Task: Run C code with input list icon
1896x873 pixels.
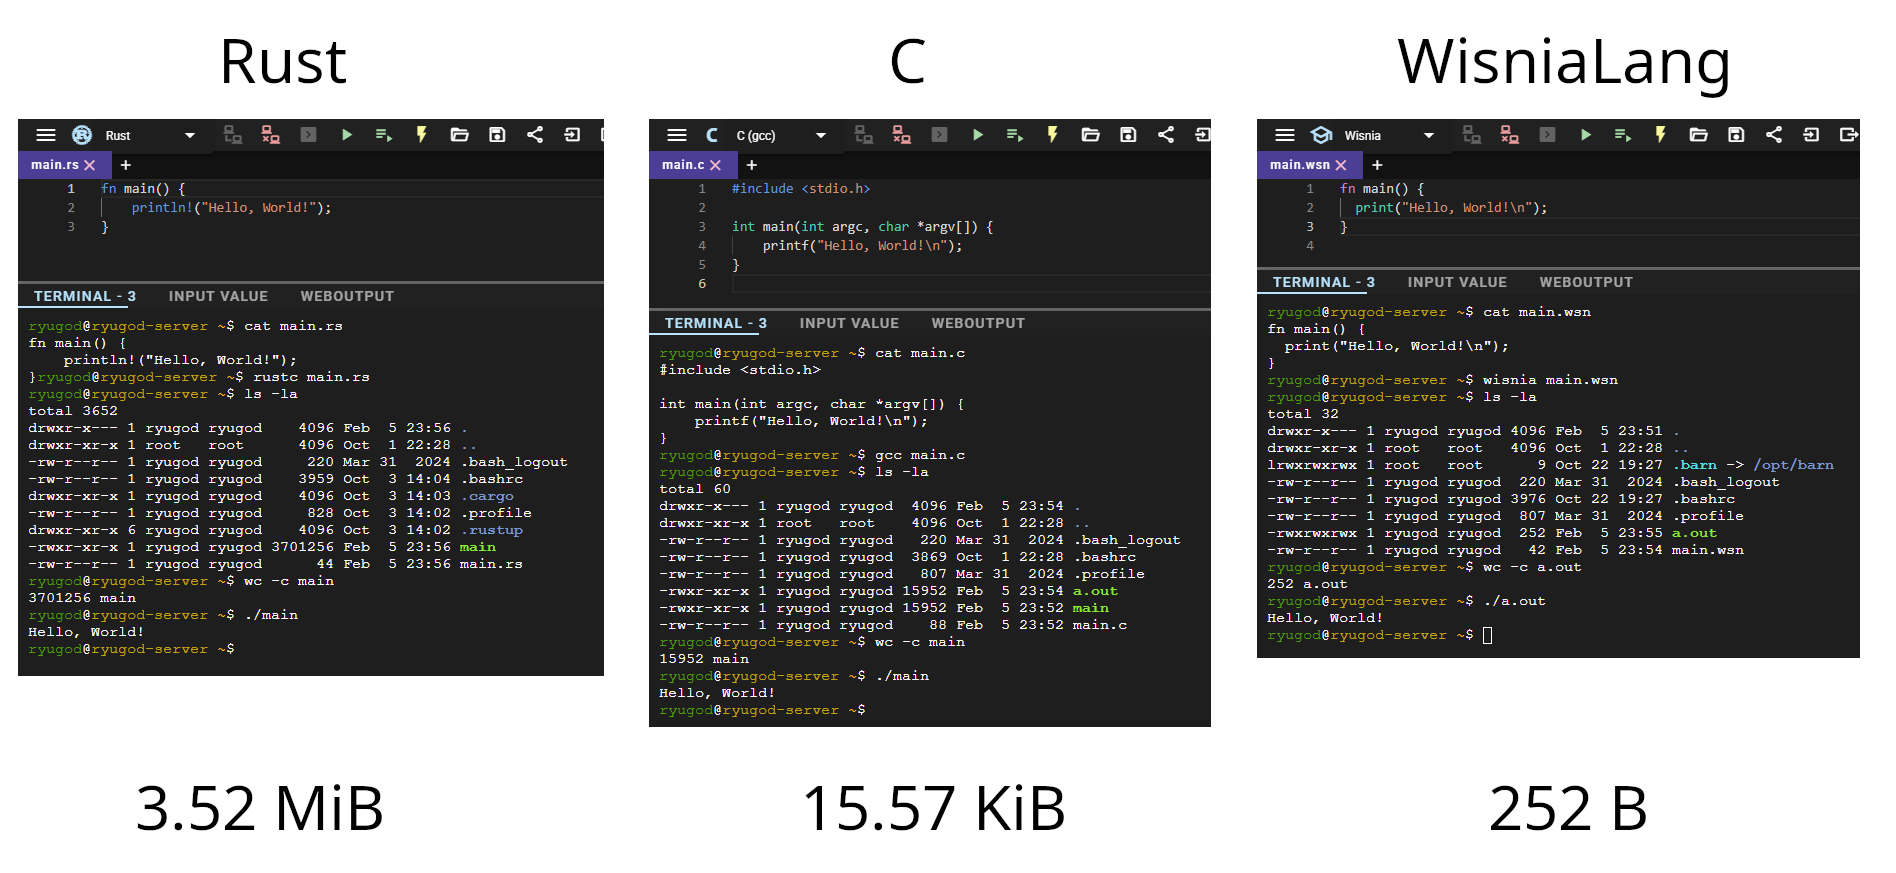Action: [1014, 135]
